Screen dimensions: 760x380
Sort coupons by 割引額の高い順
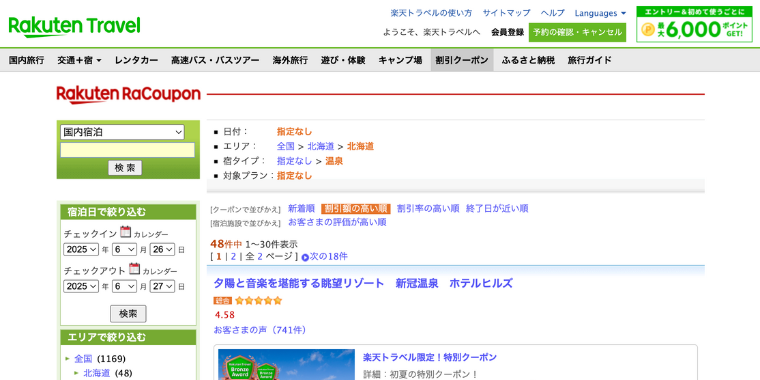pos(355,208)
